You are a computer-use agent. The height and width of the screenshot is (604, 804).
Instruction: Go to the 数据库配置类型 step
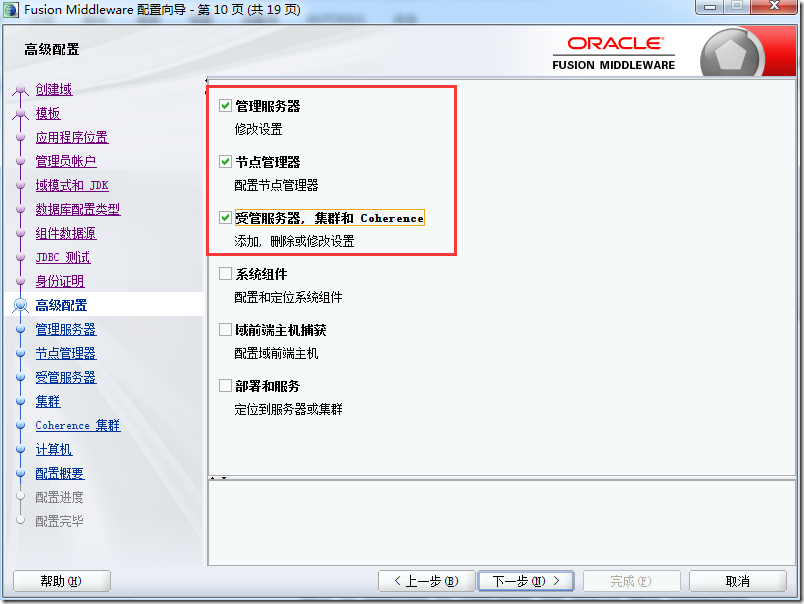(x=78, y=210)
